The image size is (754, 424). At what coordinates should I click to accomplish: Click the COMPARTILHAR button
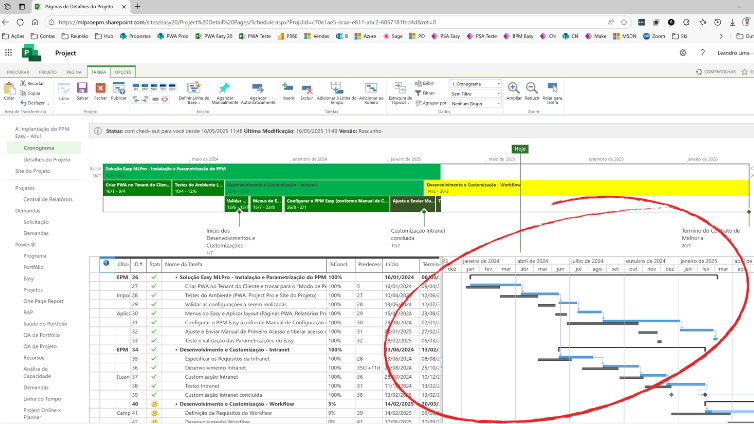coord(716,72)
